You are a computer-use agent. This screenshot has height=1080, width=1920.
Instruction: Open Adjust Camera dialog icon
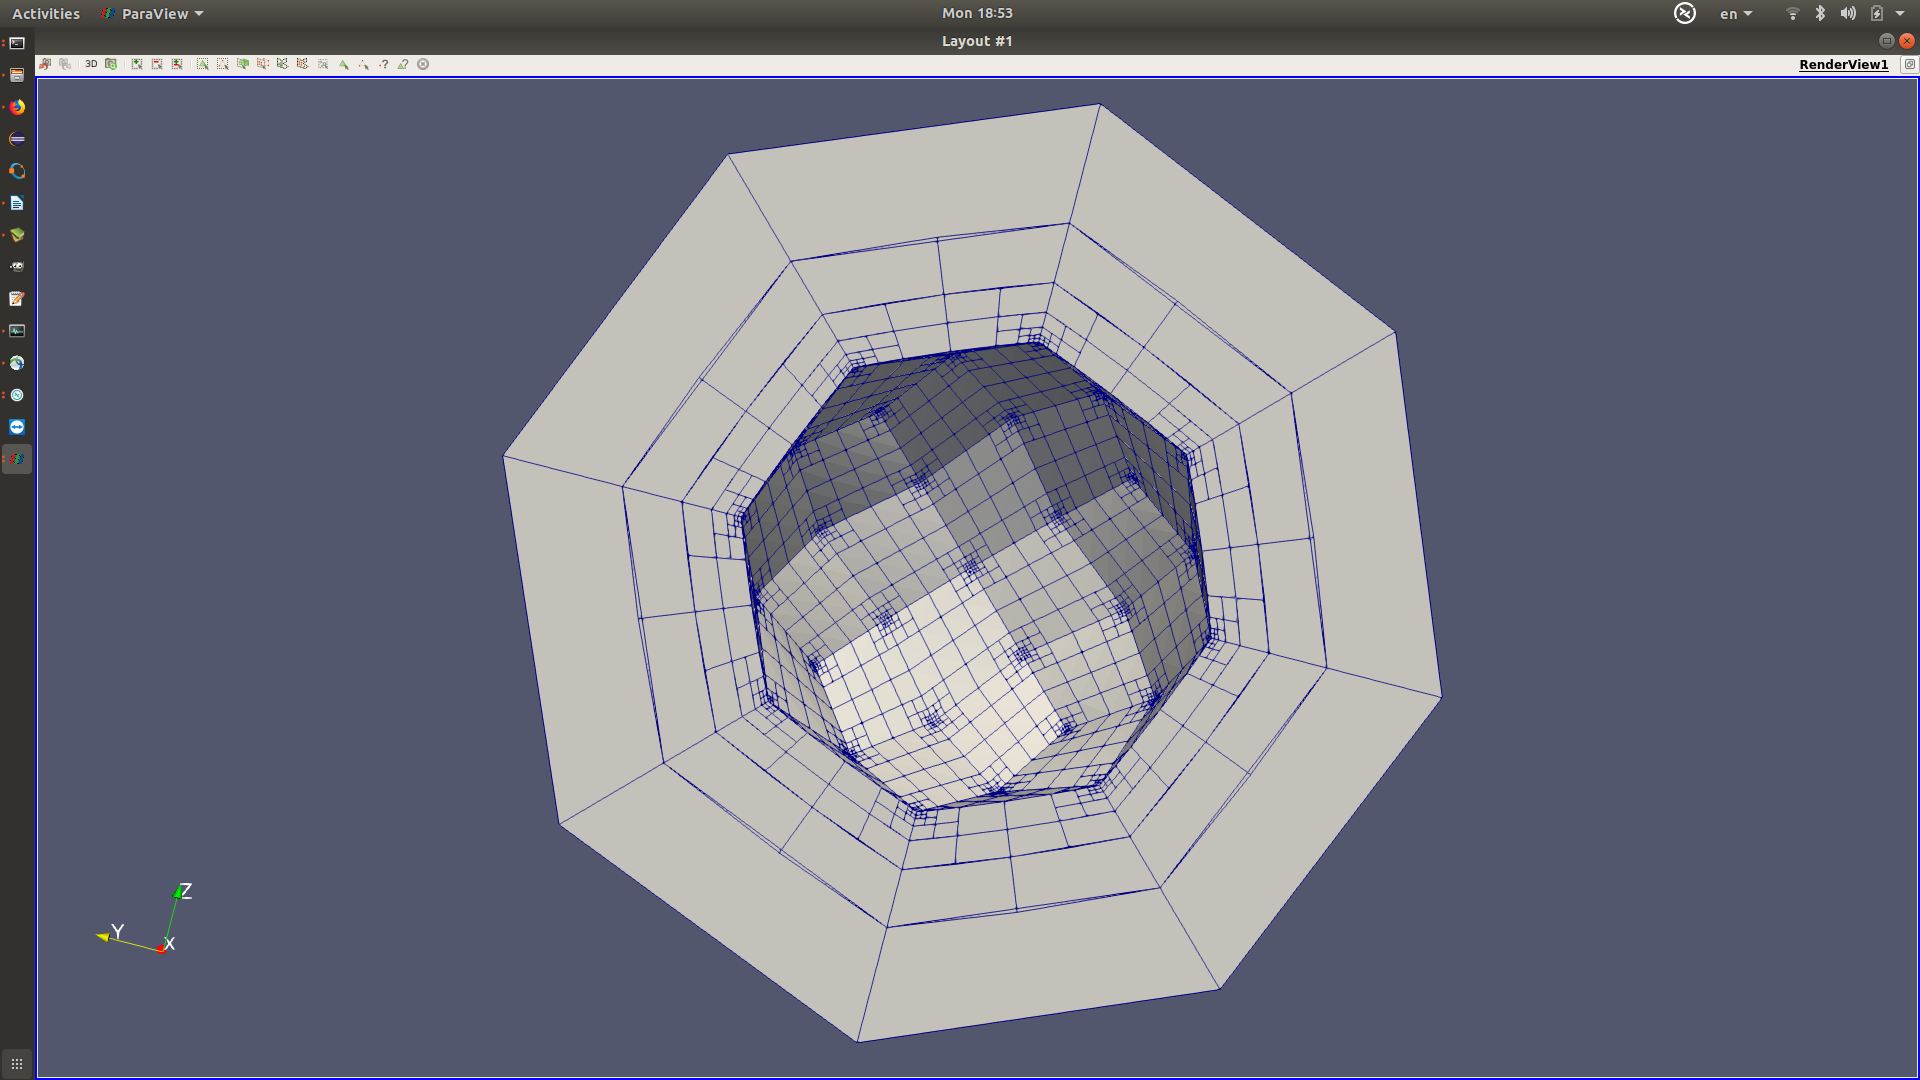click(111, 64)
